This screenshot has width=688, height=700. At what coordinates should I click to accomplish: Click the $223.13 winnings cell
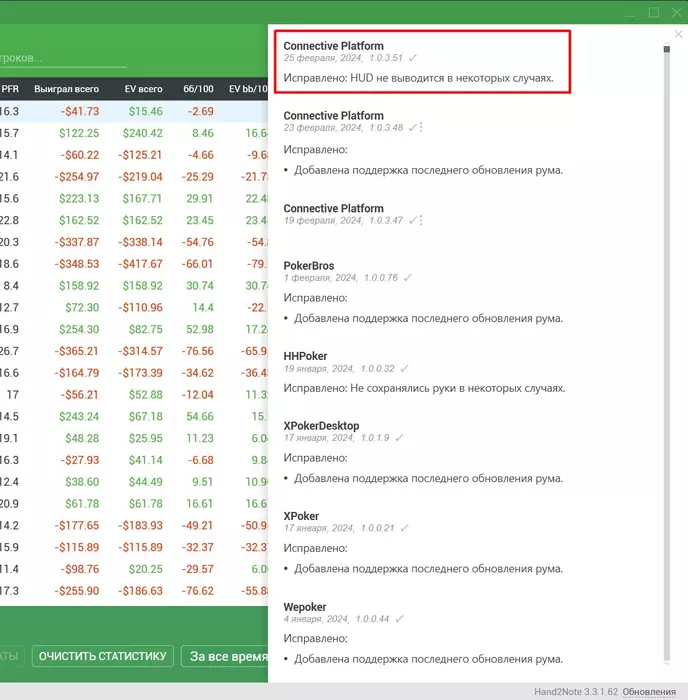pos(79,199)
